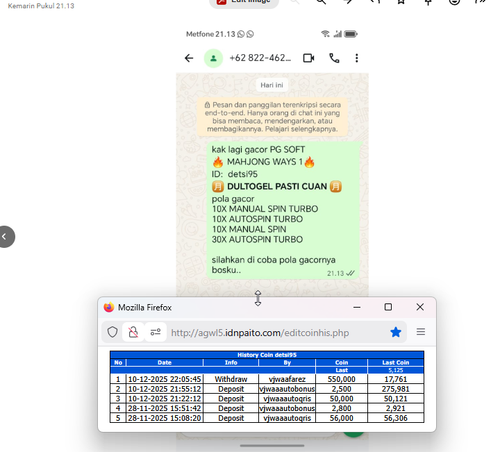Viewport: 500px width, 452px height.
Task: Select the date cell '28-11-2025 15:08:20'
Action: [165, 418]
